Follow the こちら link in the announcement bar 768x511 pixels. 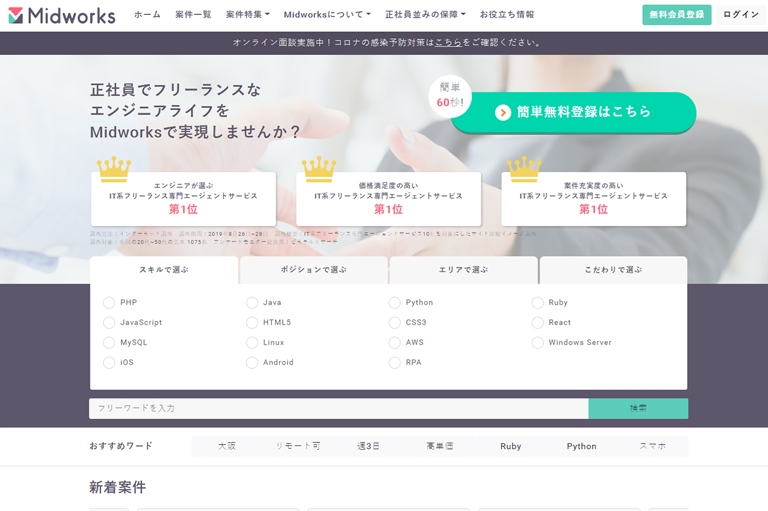pyautogui.click(x=448, y=43)
